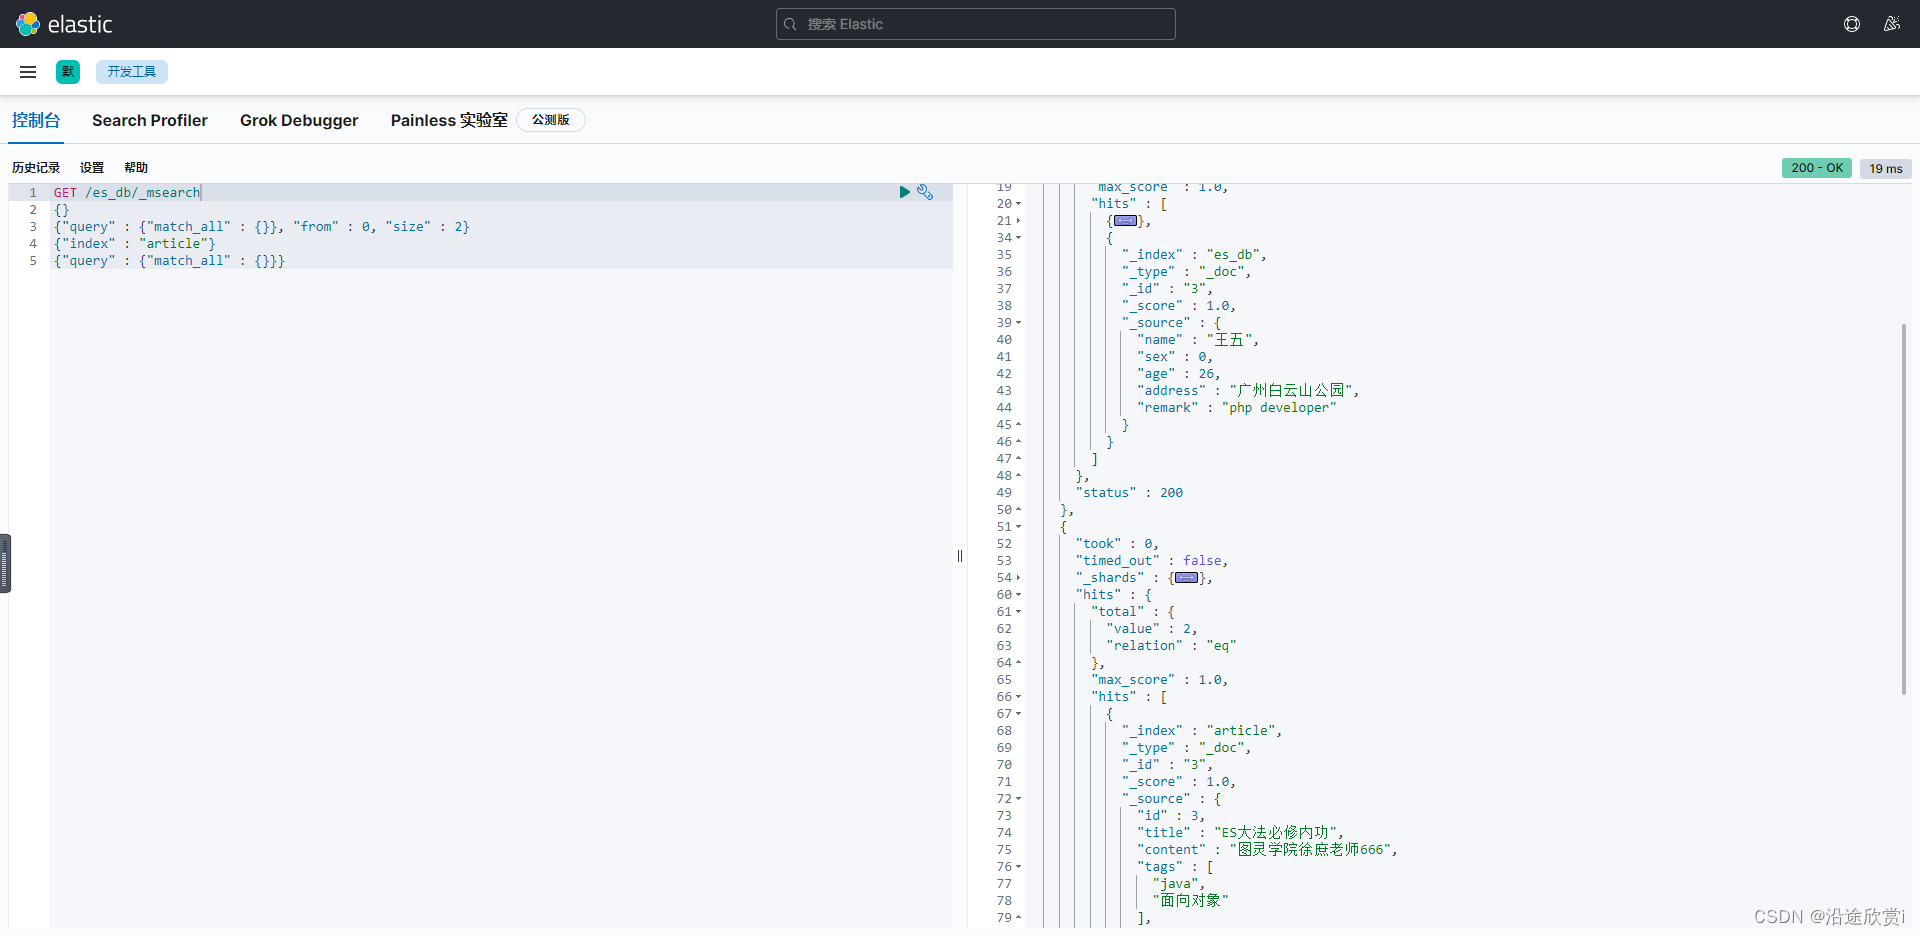Collapse the hits array at line 20

(x=1019, y=204)
